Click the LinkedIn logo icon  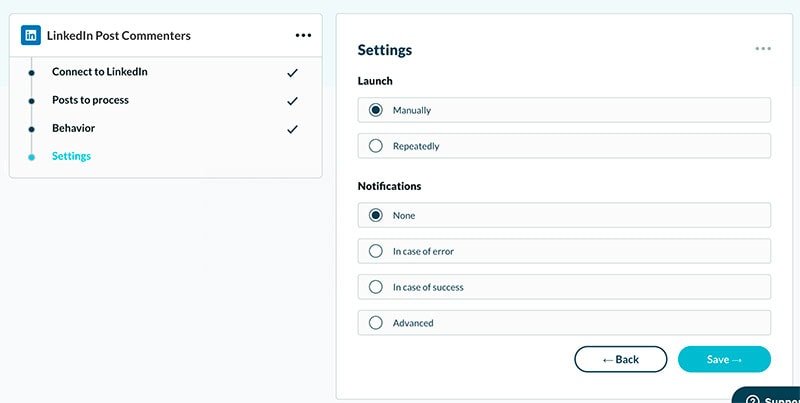click(31, 35)
